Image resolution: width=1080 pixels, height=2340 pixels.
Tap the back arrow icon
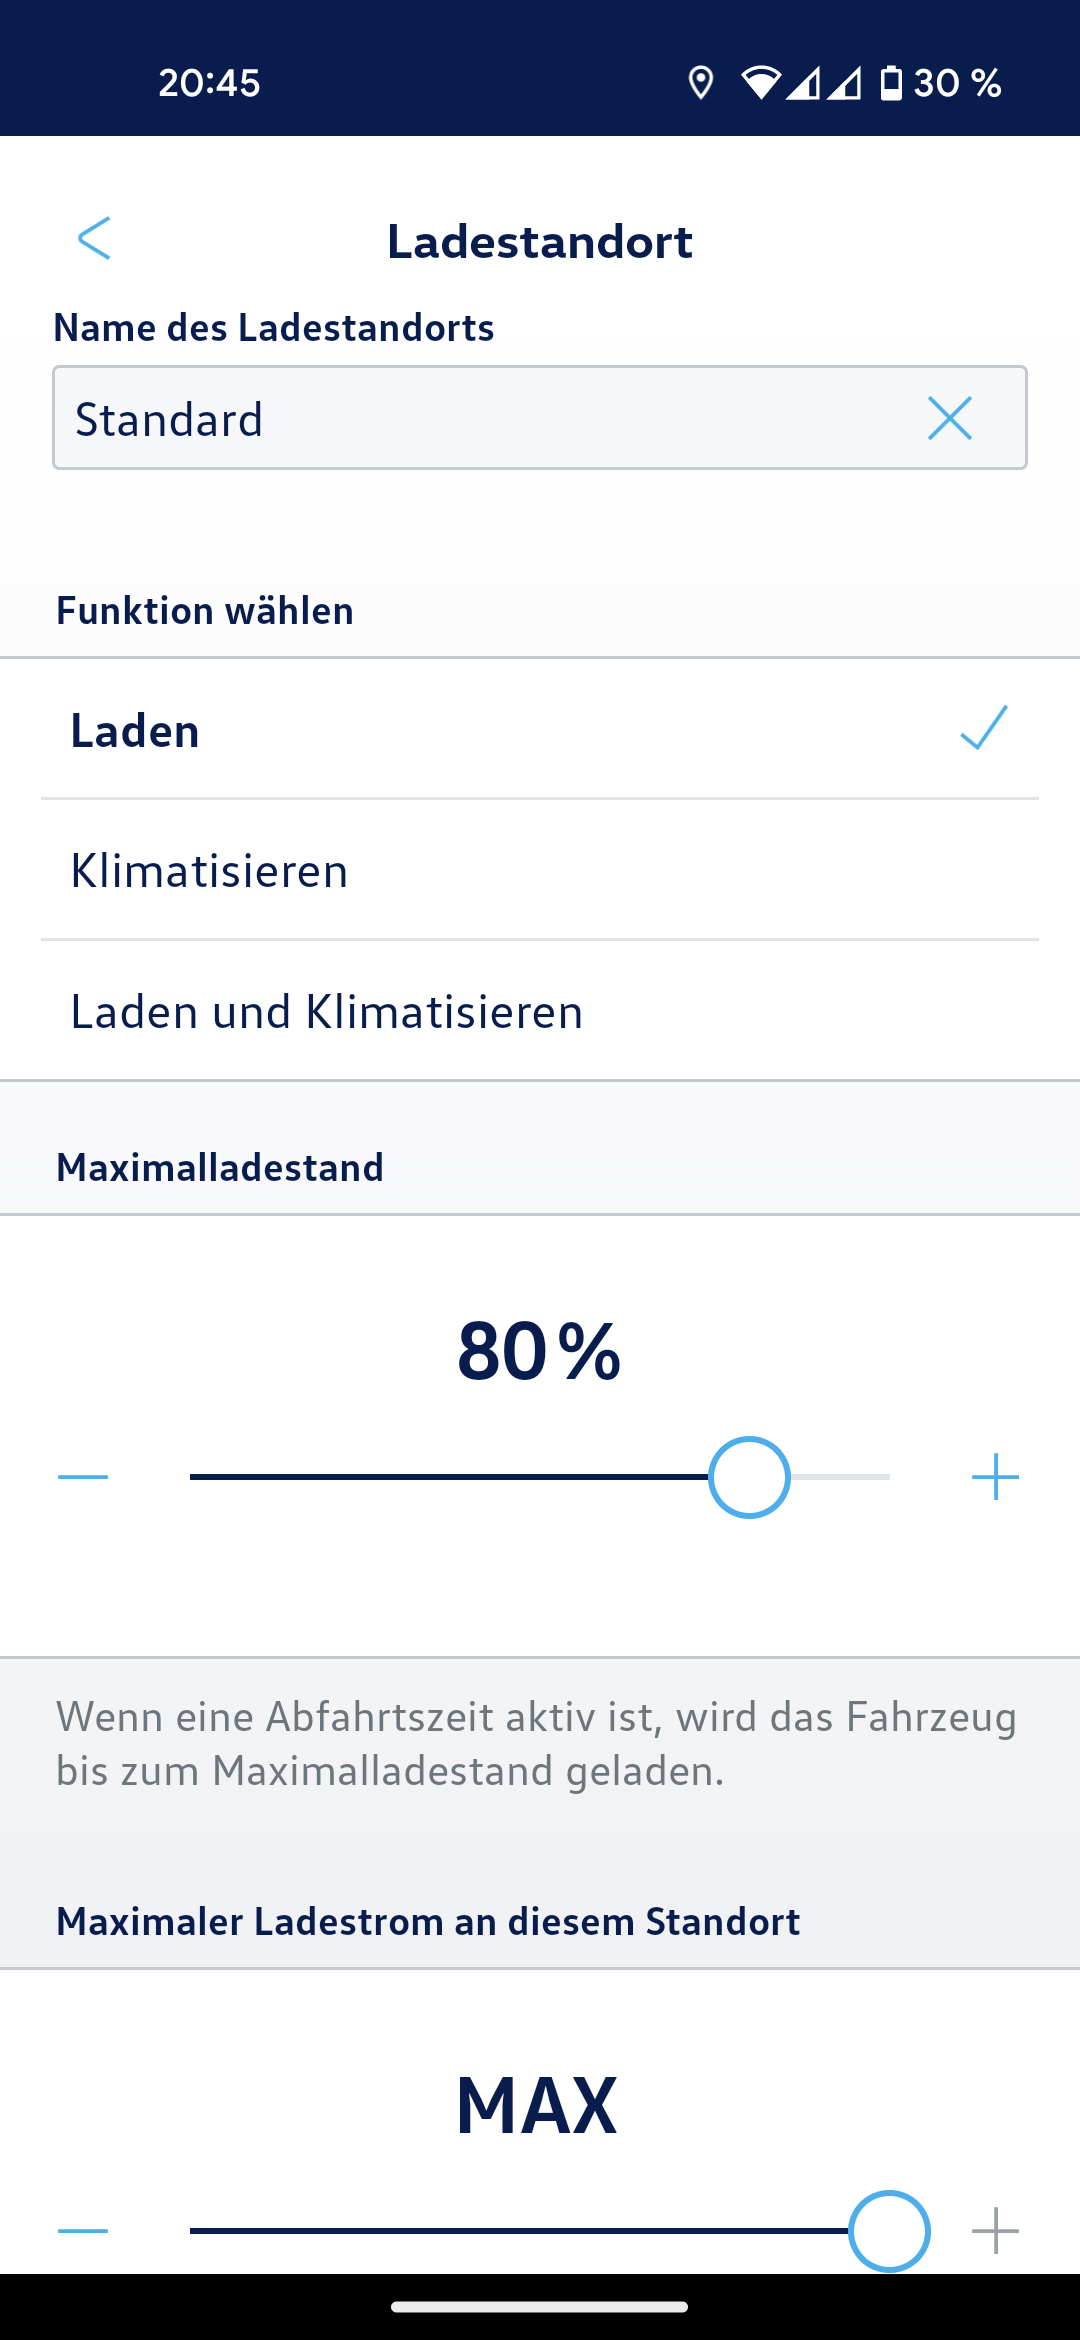point(94,238)
